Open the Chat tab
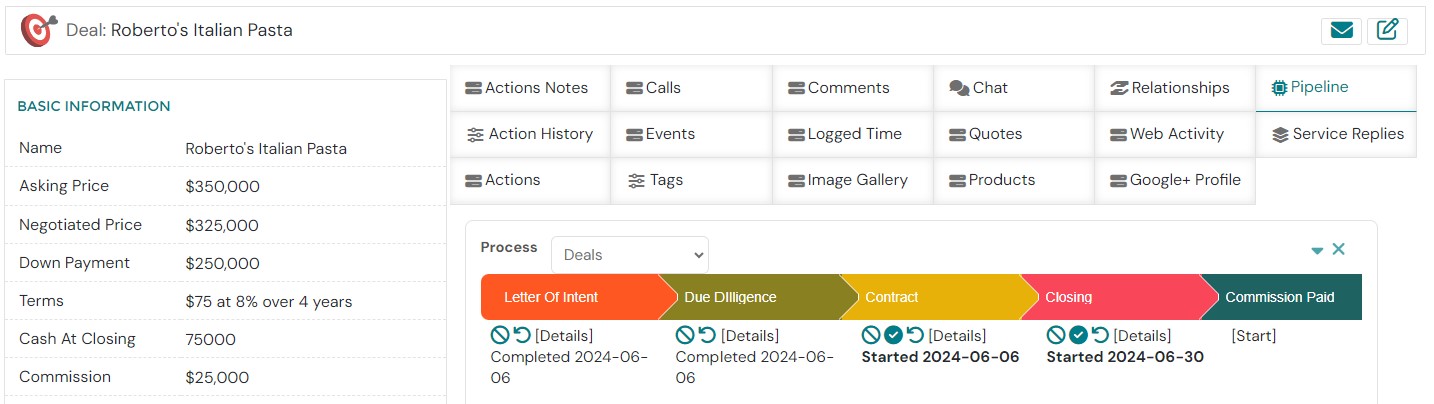1434x404 pixels. [978, 88]
